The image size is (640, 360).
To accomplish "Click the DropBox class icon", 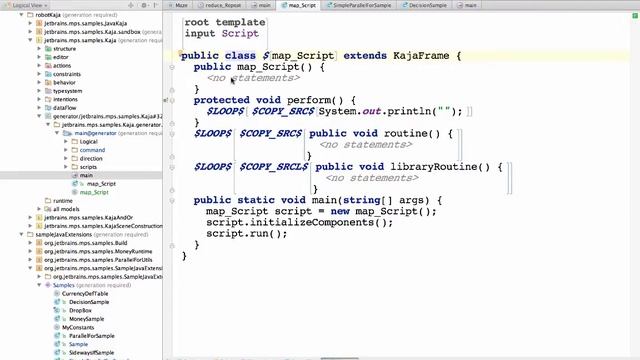I will tap(57, 310).
